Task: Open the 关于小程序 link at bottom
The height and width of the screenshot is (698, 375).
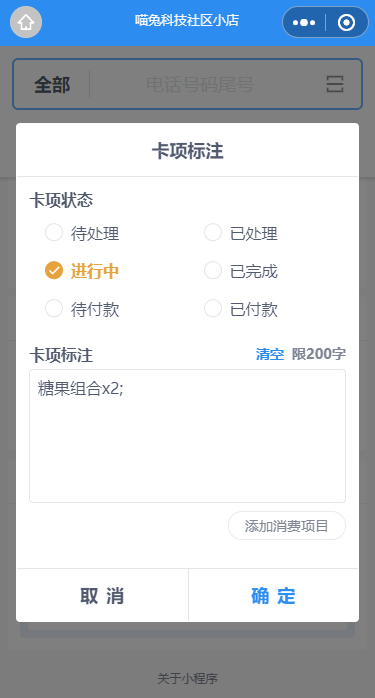Action: (x=188, y=678)
